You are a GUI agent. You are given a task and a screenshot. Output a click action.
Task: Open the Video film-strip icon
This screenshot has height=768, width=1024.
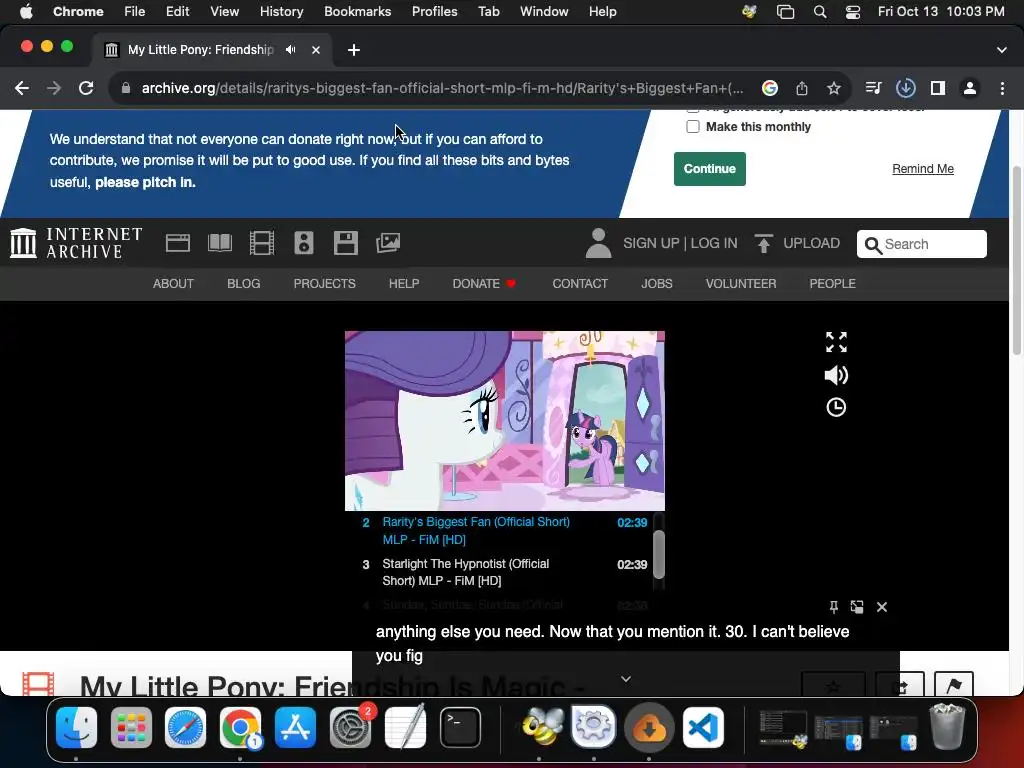262,243
